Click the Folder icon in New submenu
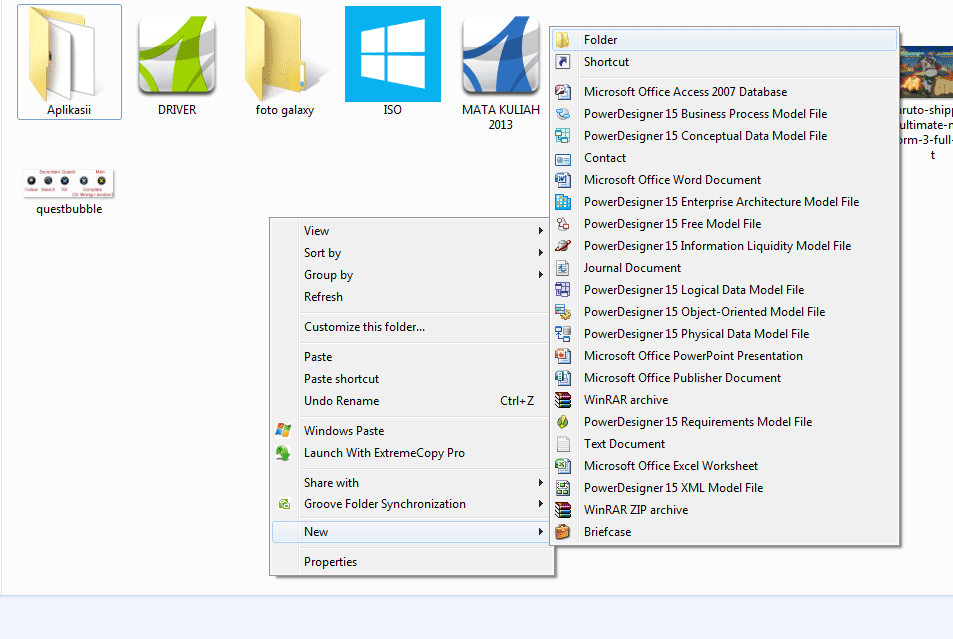This screenshot has height=639, width=953. 563,40
